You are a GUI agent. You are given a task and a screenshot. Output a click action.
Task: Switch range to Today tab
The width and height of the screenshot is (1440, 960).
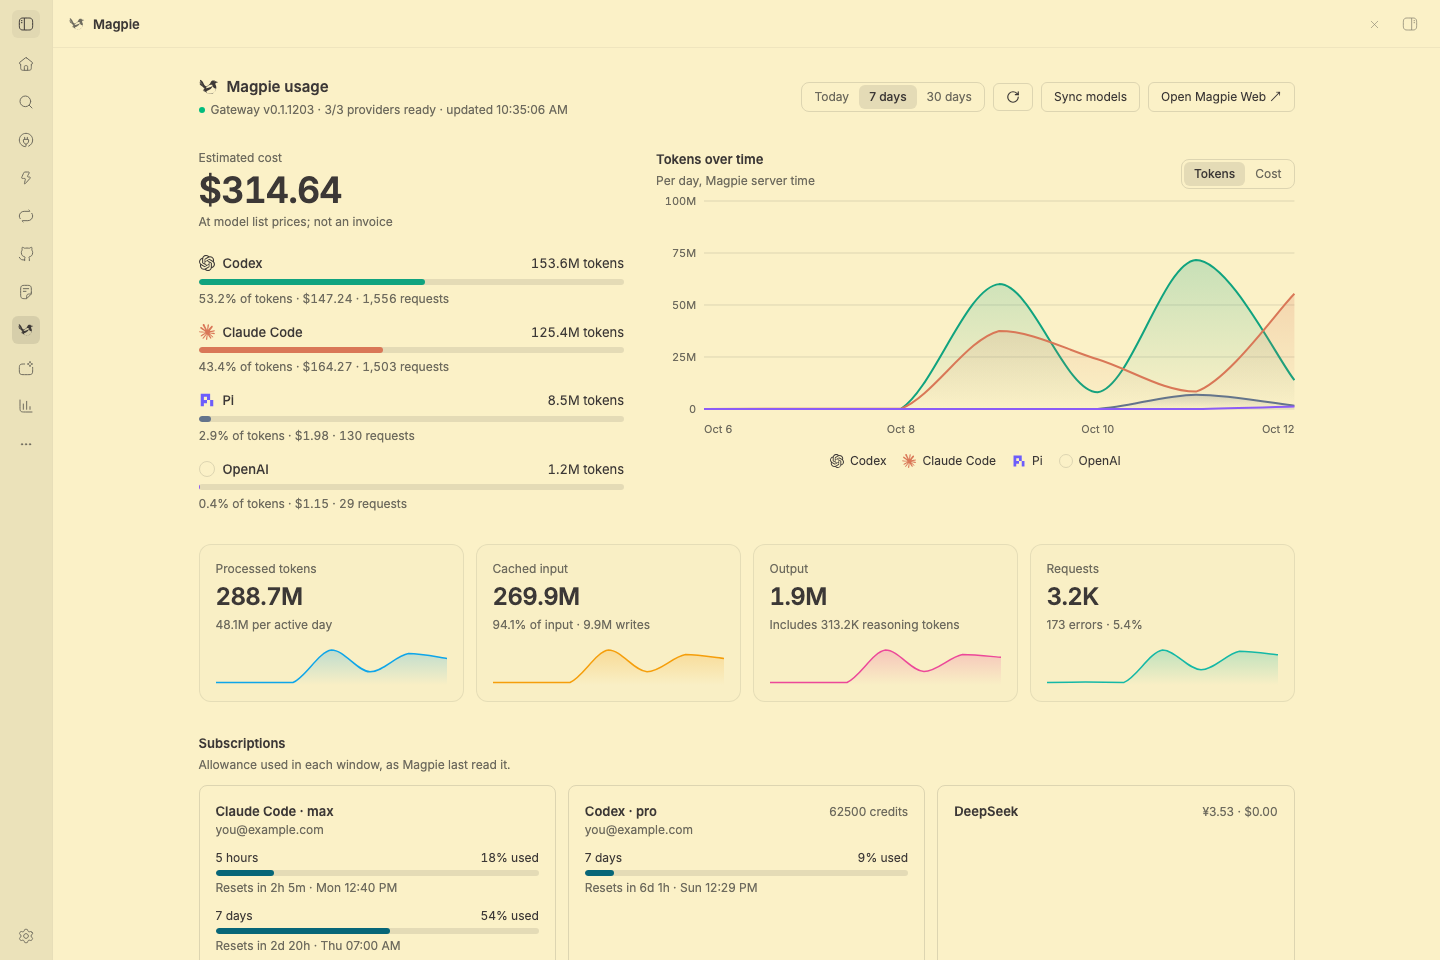click(x=831, y=97)
